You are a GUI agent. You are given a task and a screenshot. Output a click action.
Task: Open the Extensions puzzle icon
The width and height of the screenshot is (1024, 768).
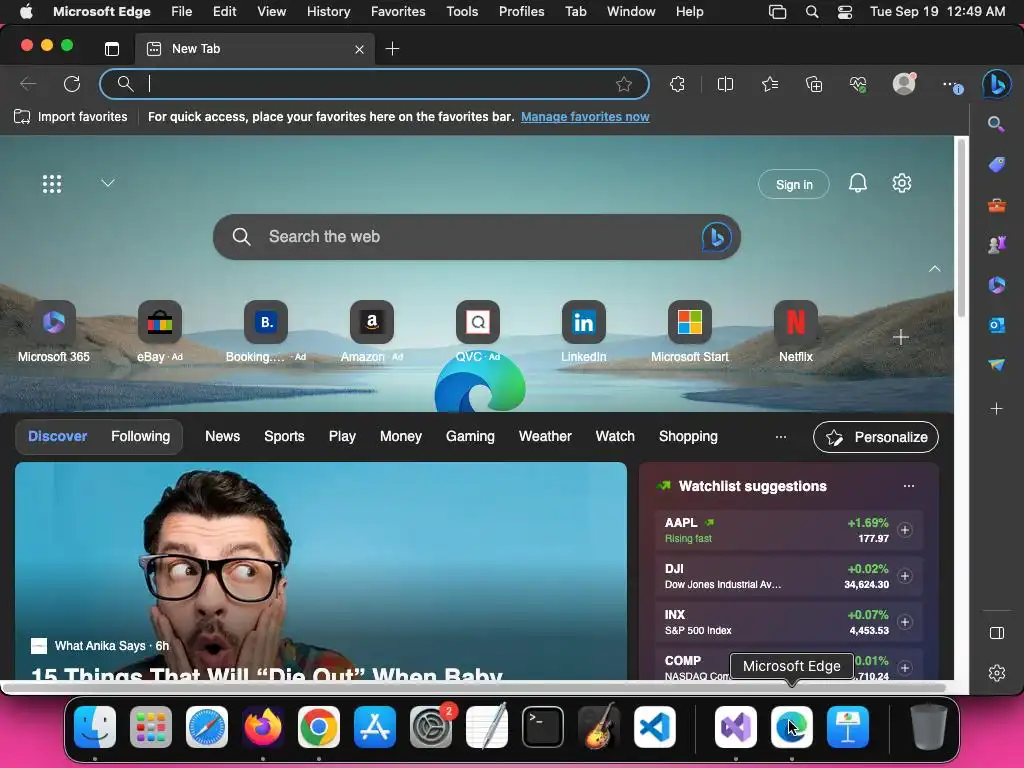tap(677, 84)
